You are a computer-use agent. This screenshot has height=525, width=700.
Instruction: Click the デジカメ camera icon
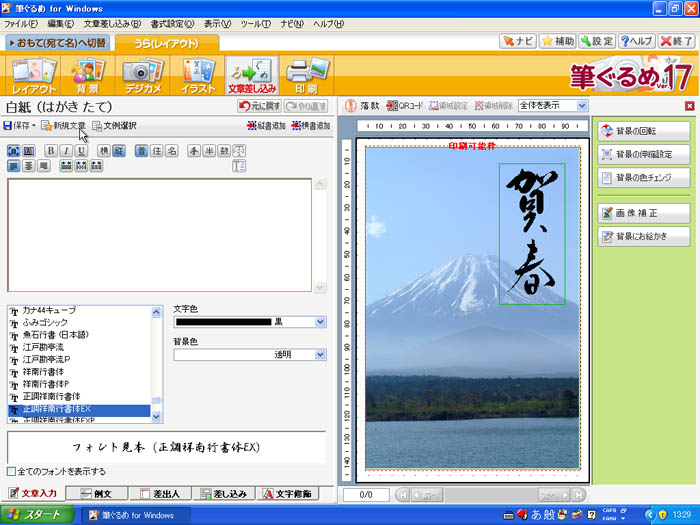(141, 75)
